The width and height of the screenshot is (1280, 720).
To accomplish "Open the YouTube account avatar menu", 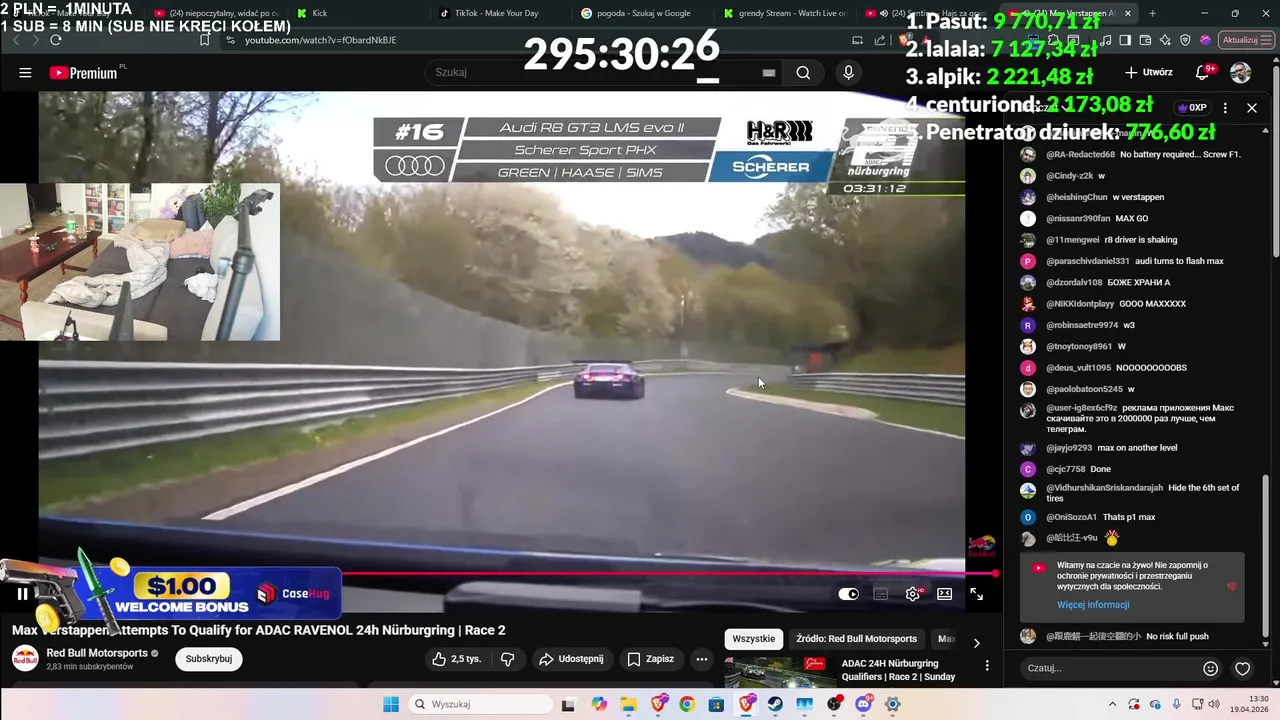I will pyautogui.click(x=1240, y=73).
